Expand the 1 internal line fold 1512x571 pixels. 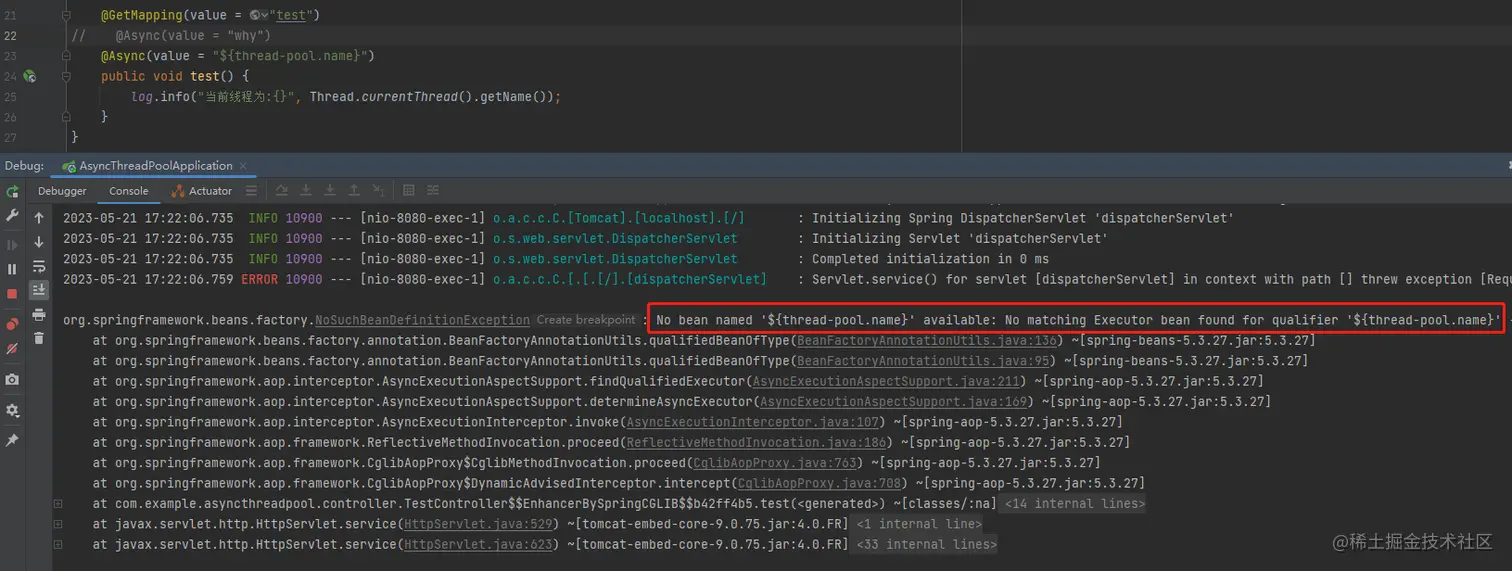tap(918, 524)
